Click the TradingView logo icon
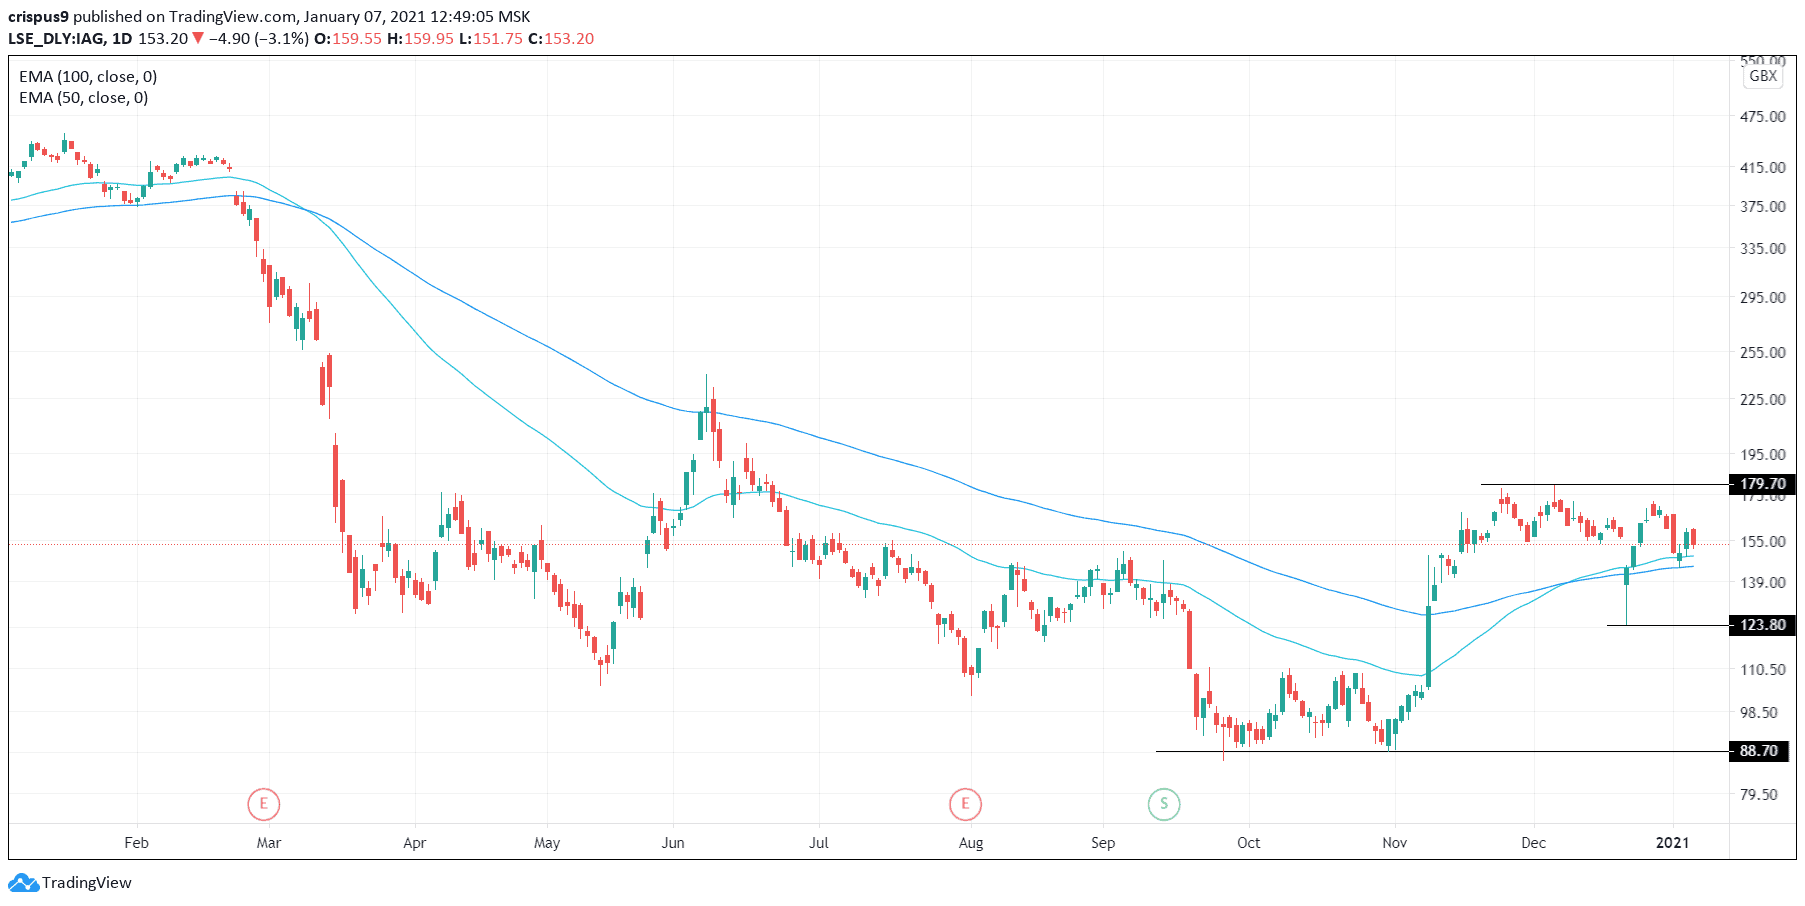 click(23, 883)
